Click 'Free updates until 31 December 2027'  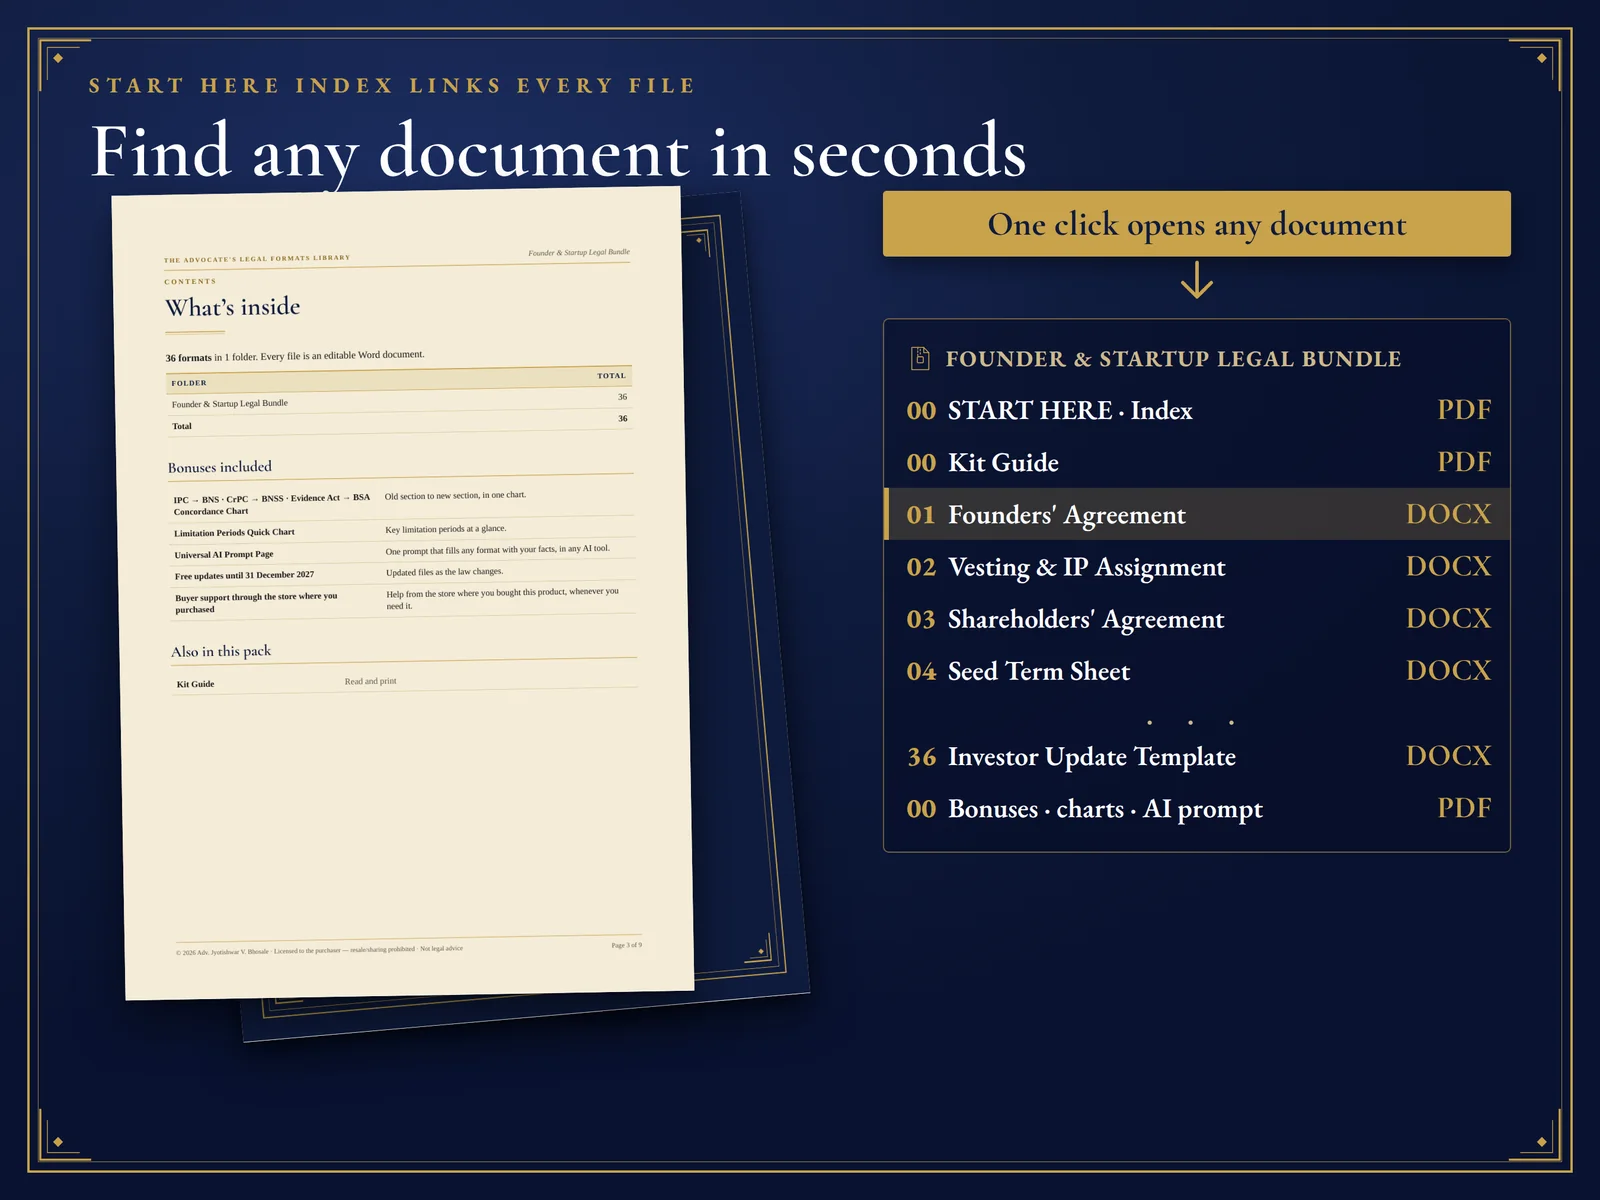click(244, 575)
